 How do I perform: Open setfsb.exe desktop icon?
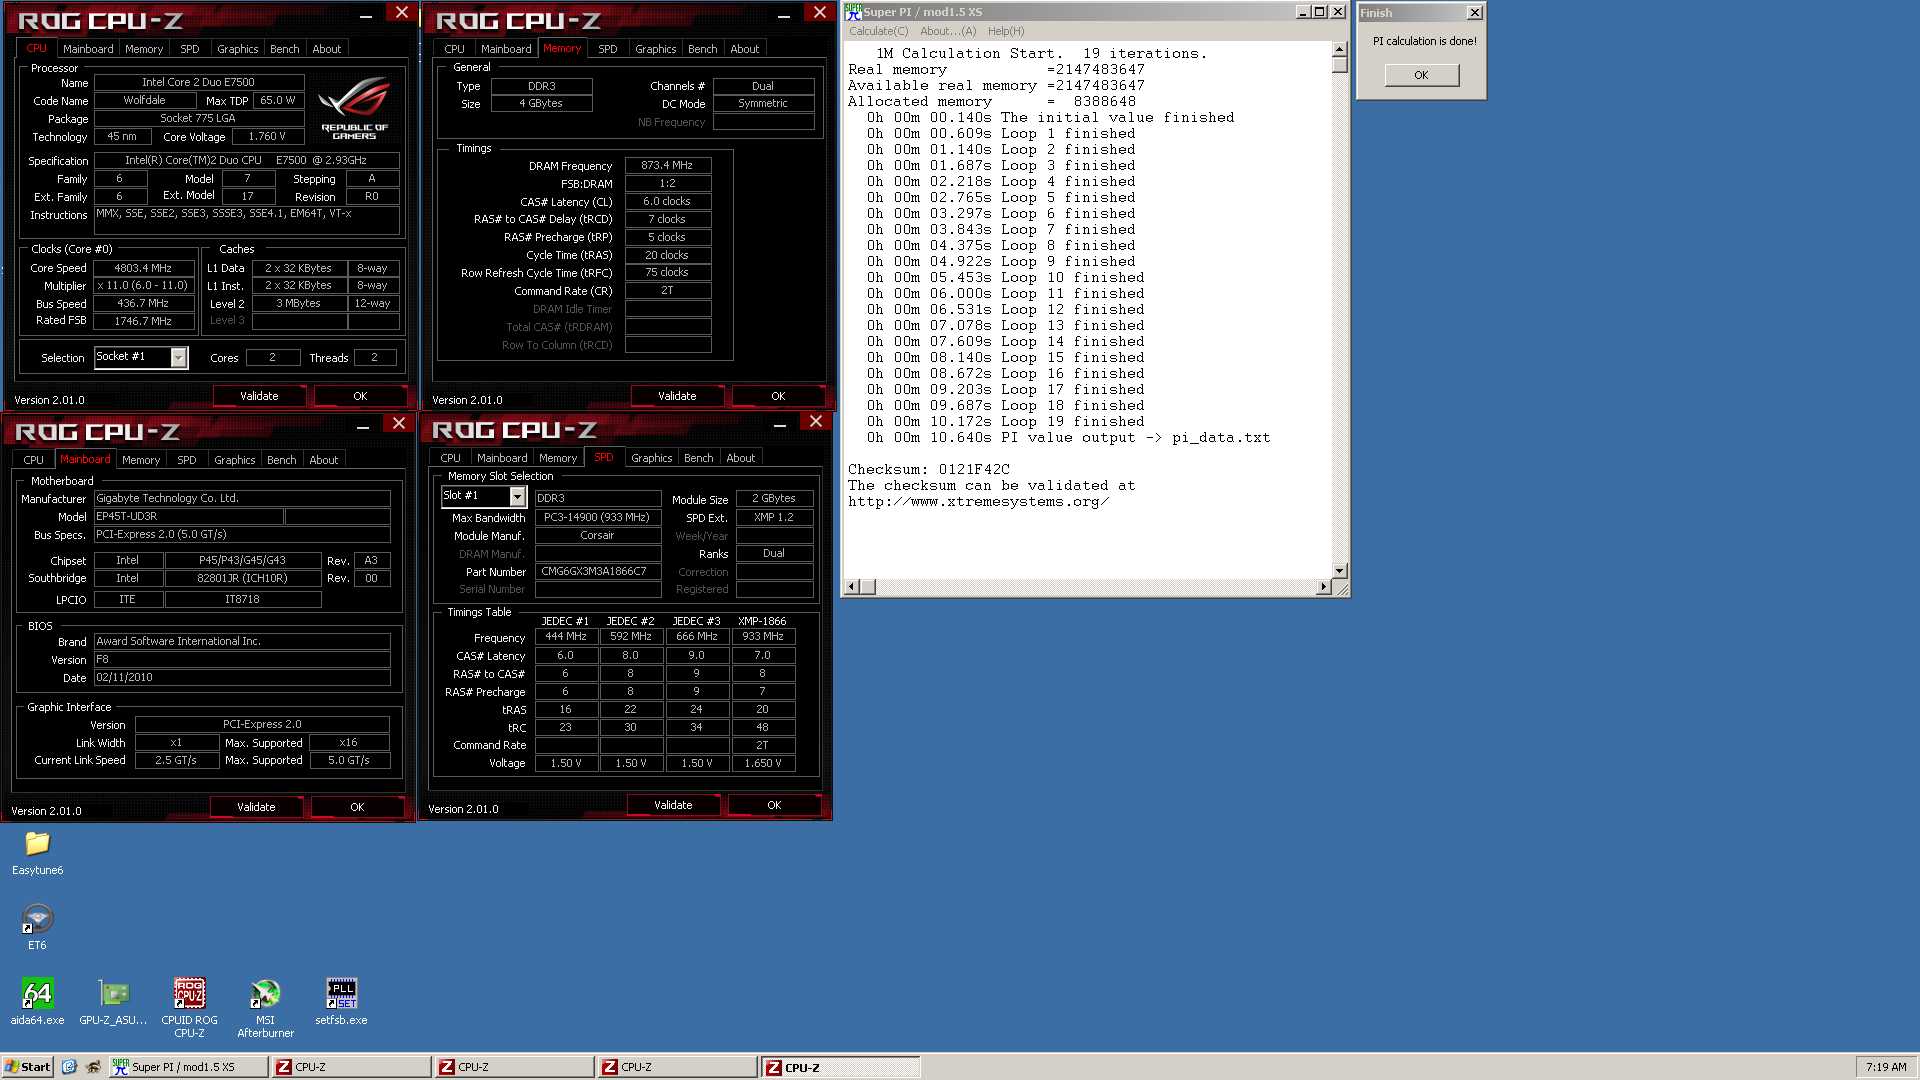(341, 1001)
